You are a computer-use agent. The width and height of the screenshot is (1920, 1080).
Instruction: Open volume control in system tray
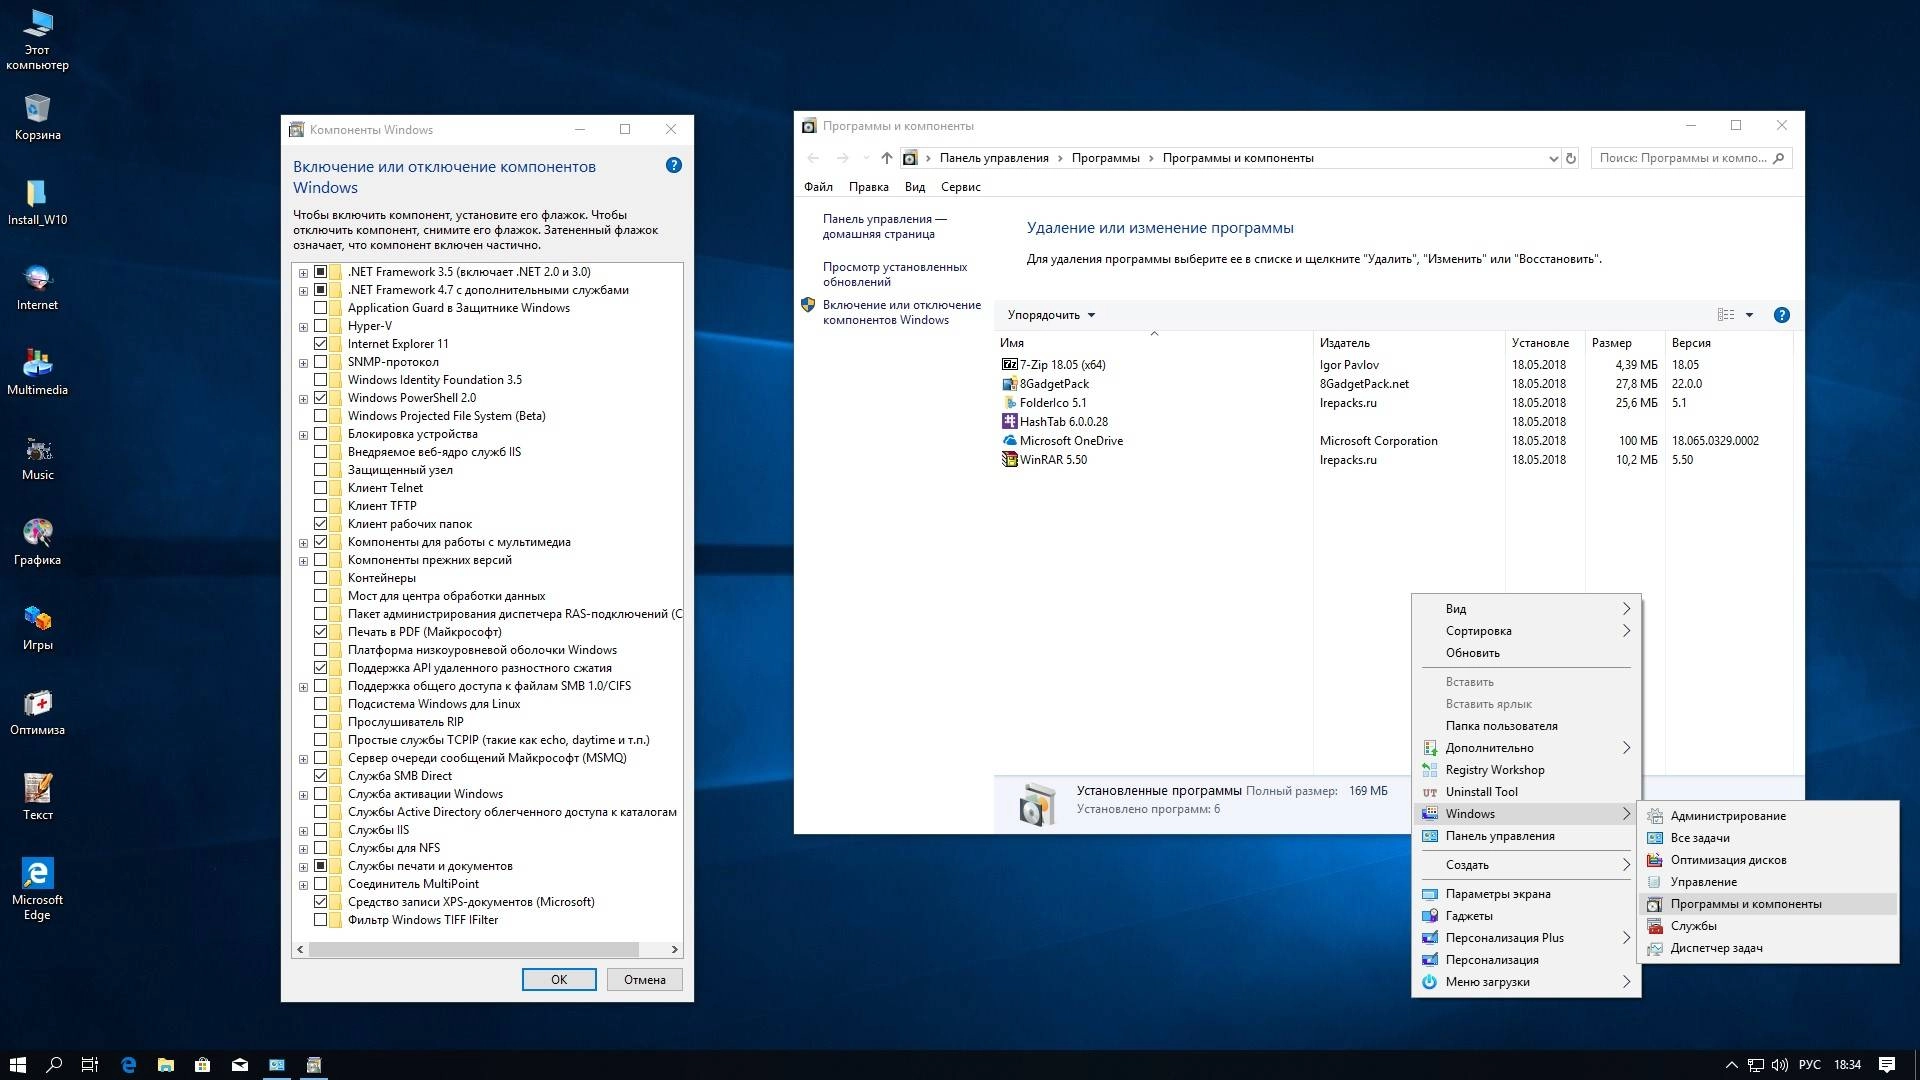(x=1779, y=1065)
